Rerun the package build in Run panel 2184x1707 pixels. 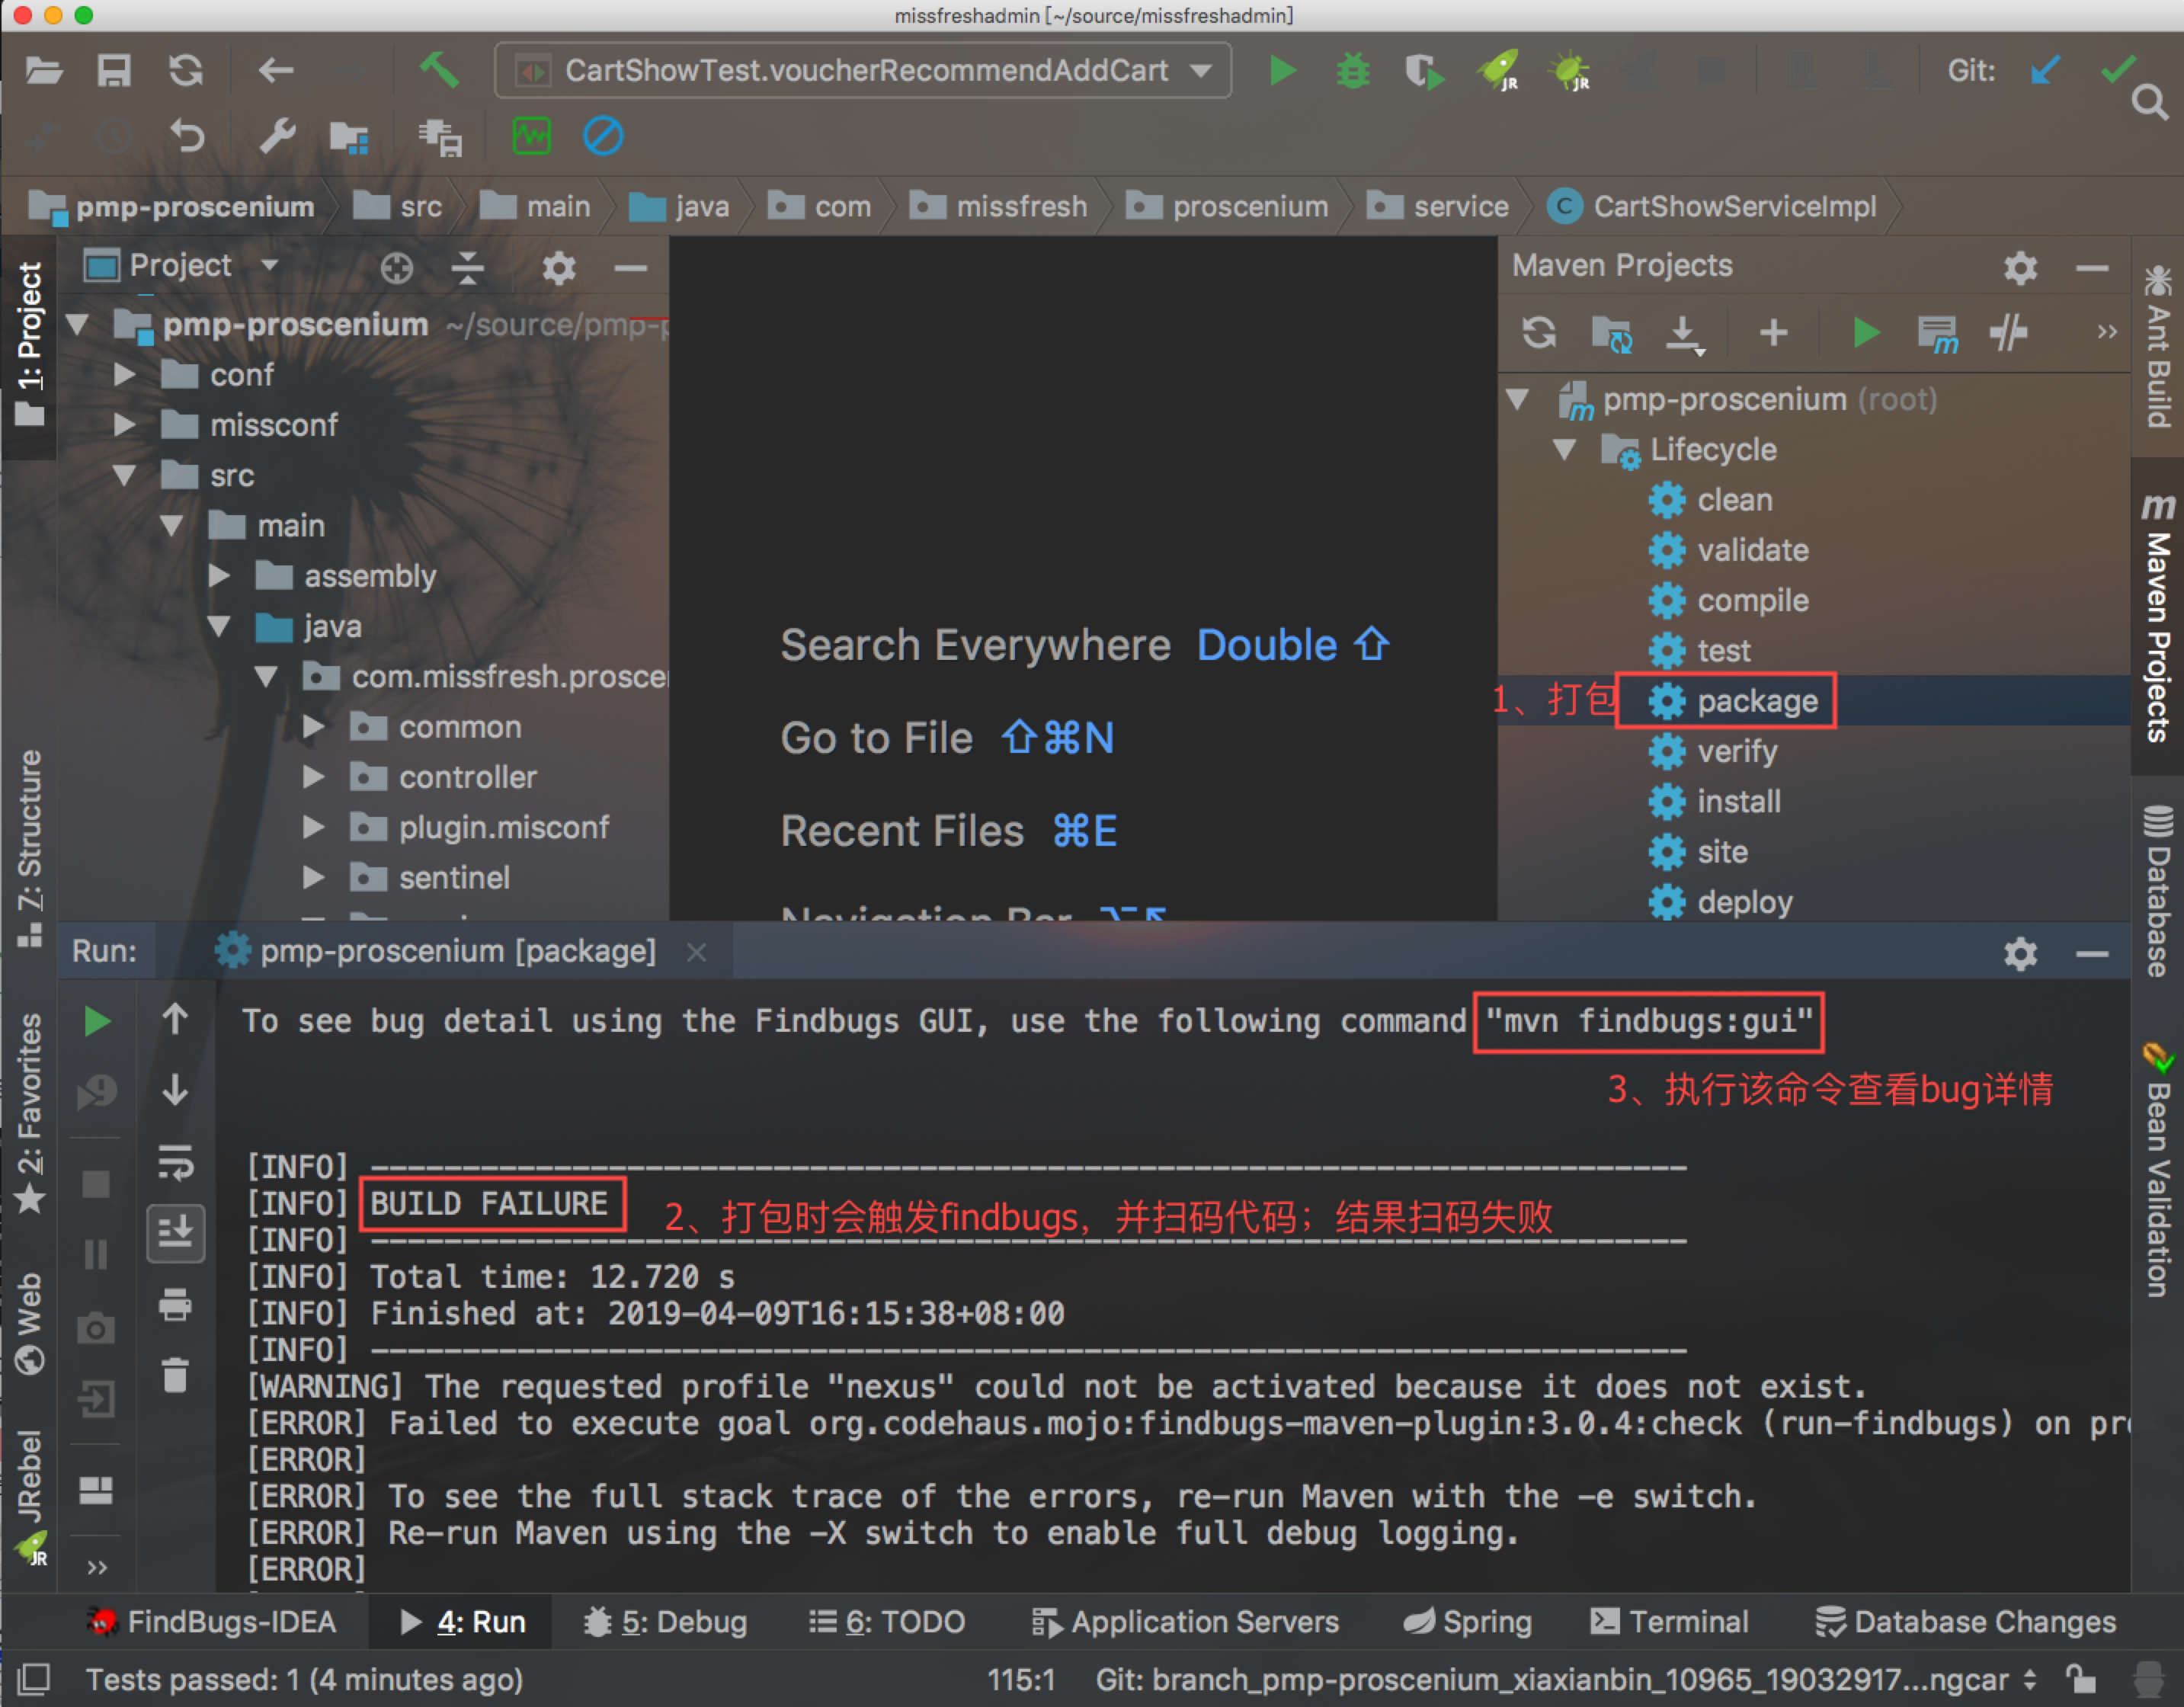(x=97, y=1021)
